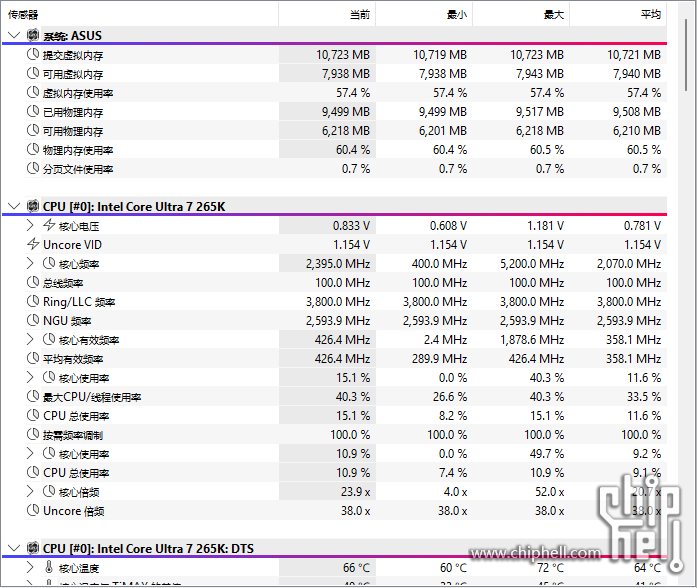Select the 按需频率调制 row label
This screenshot has width=697, height=588.
[73, 435]
